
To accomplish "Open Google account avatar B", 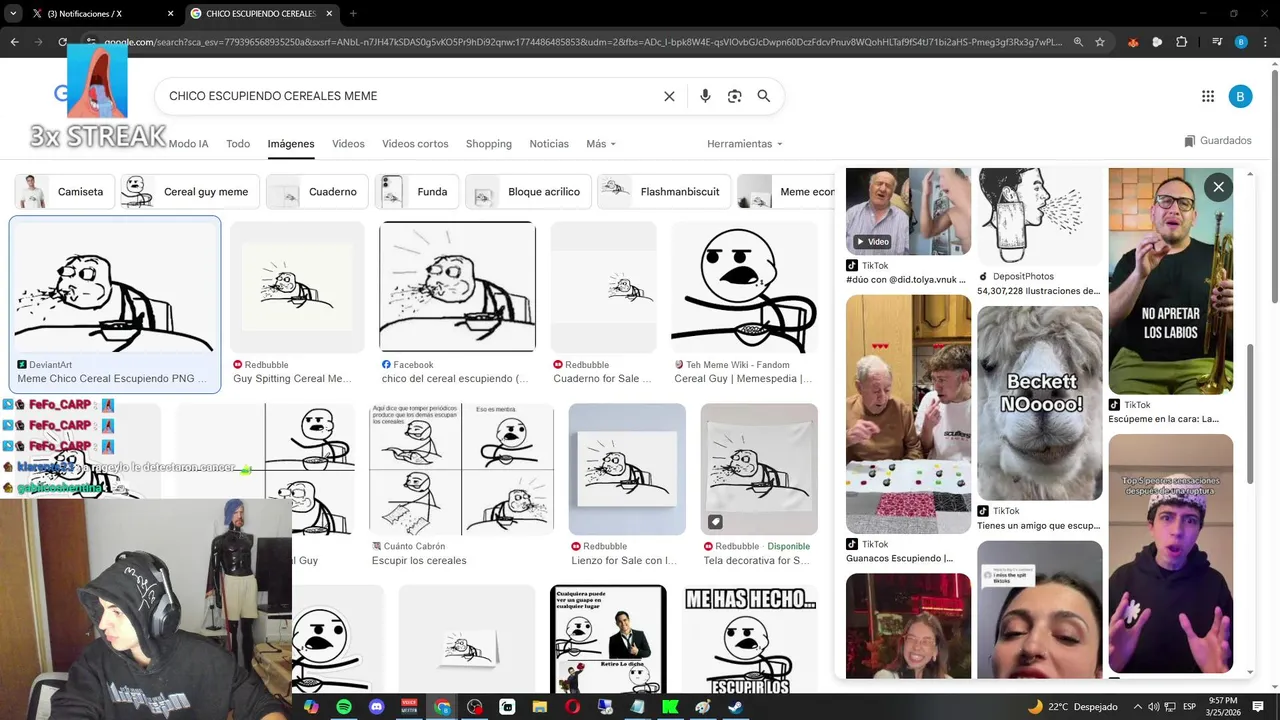I will [1240, 96].
